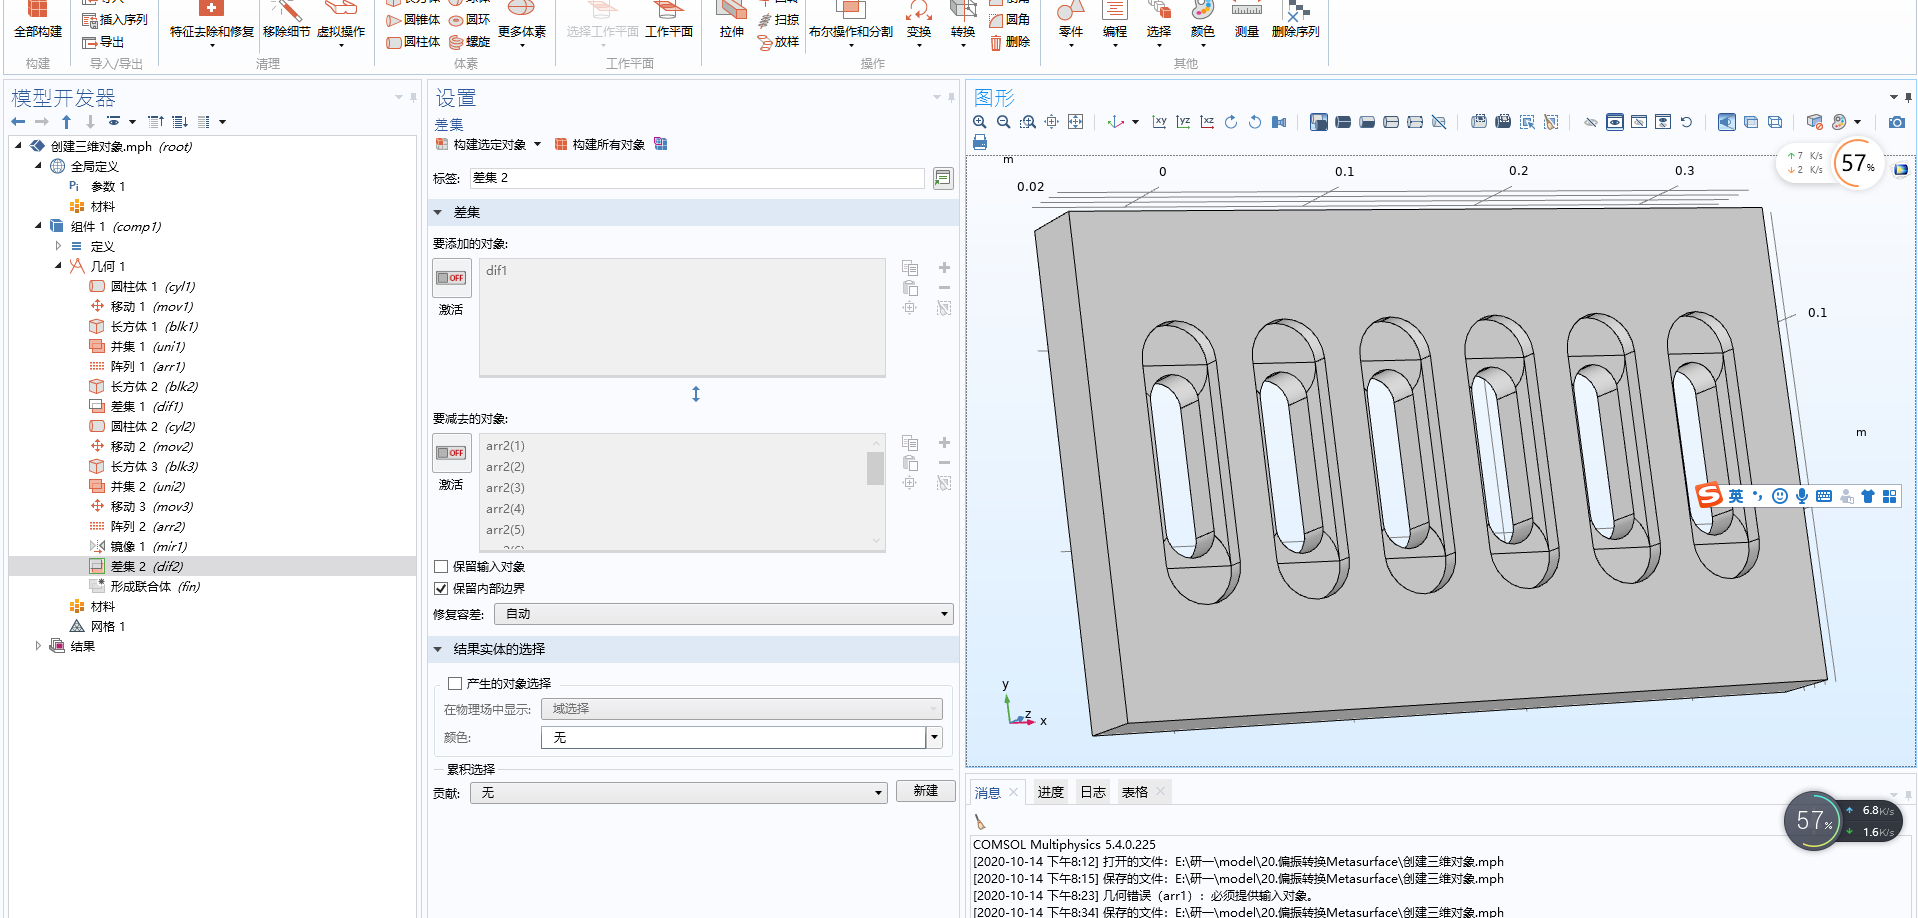Zoom out on the graphics window

pyautogui.click(x=1004, y=122)
